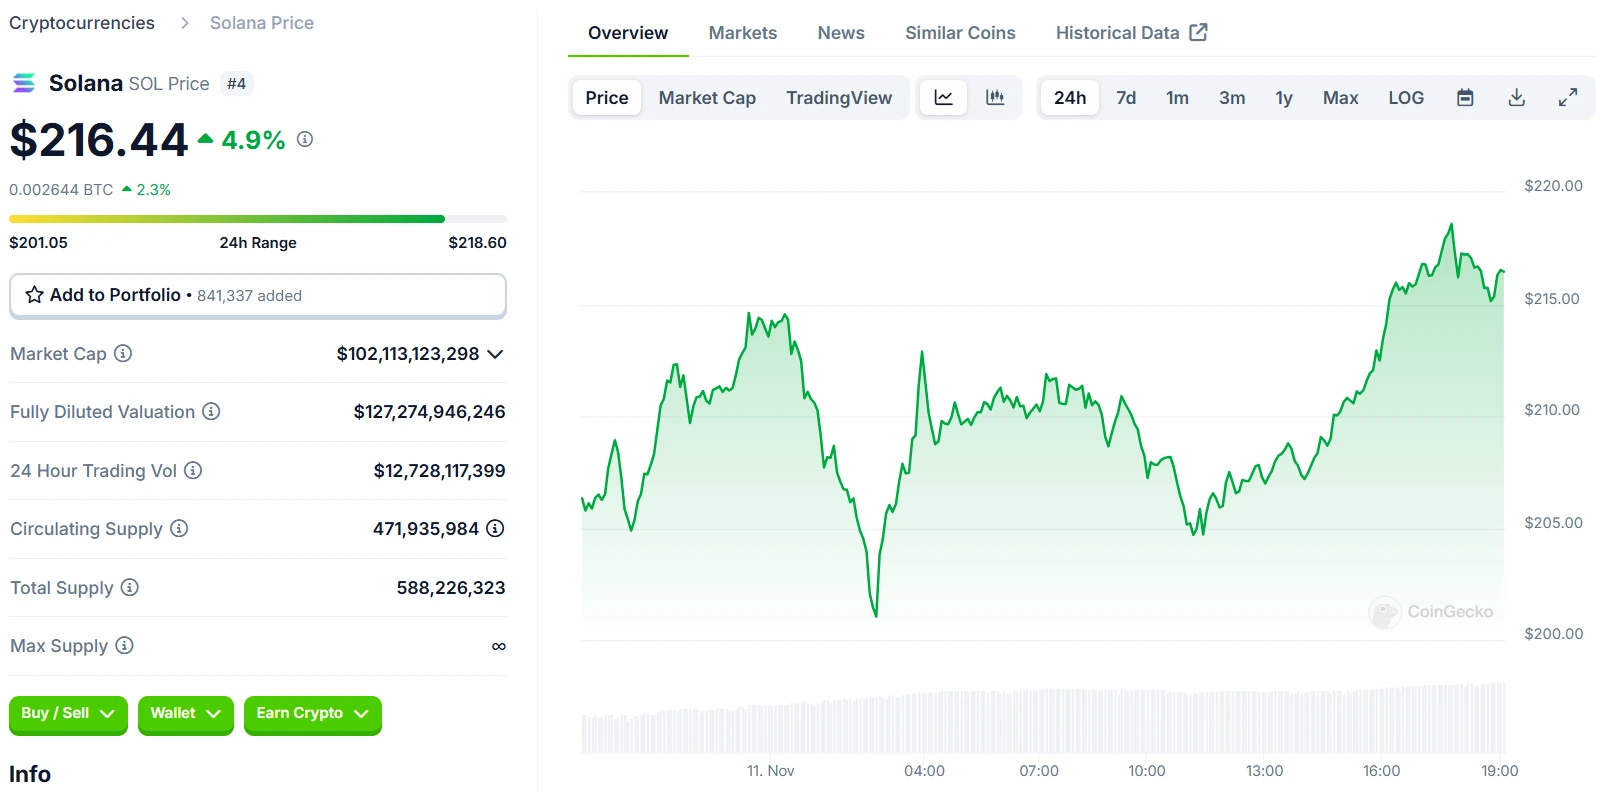Open the Wallet dropdown
The height and width of the screenshot is (792, 1617).
[x=185, y=714]
